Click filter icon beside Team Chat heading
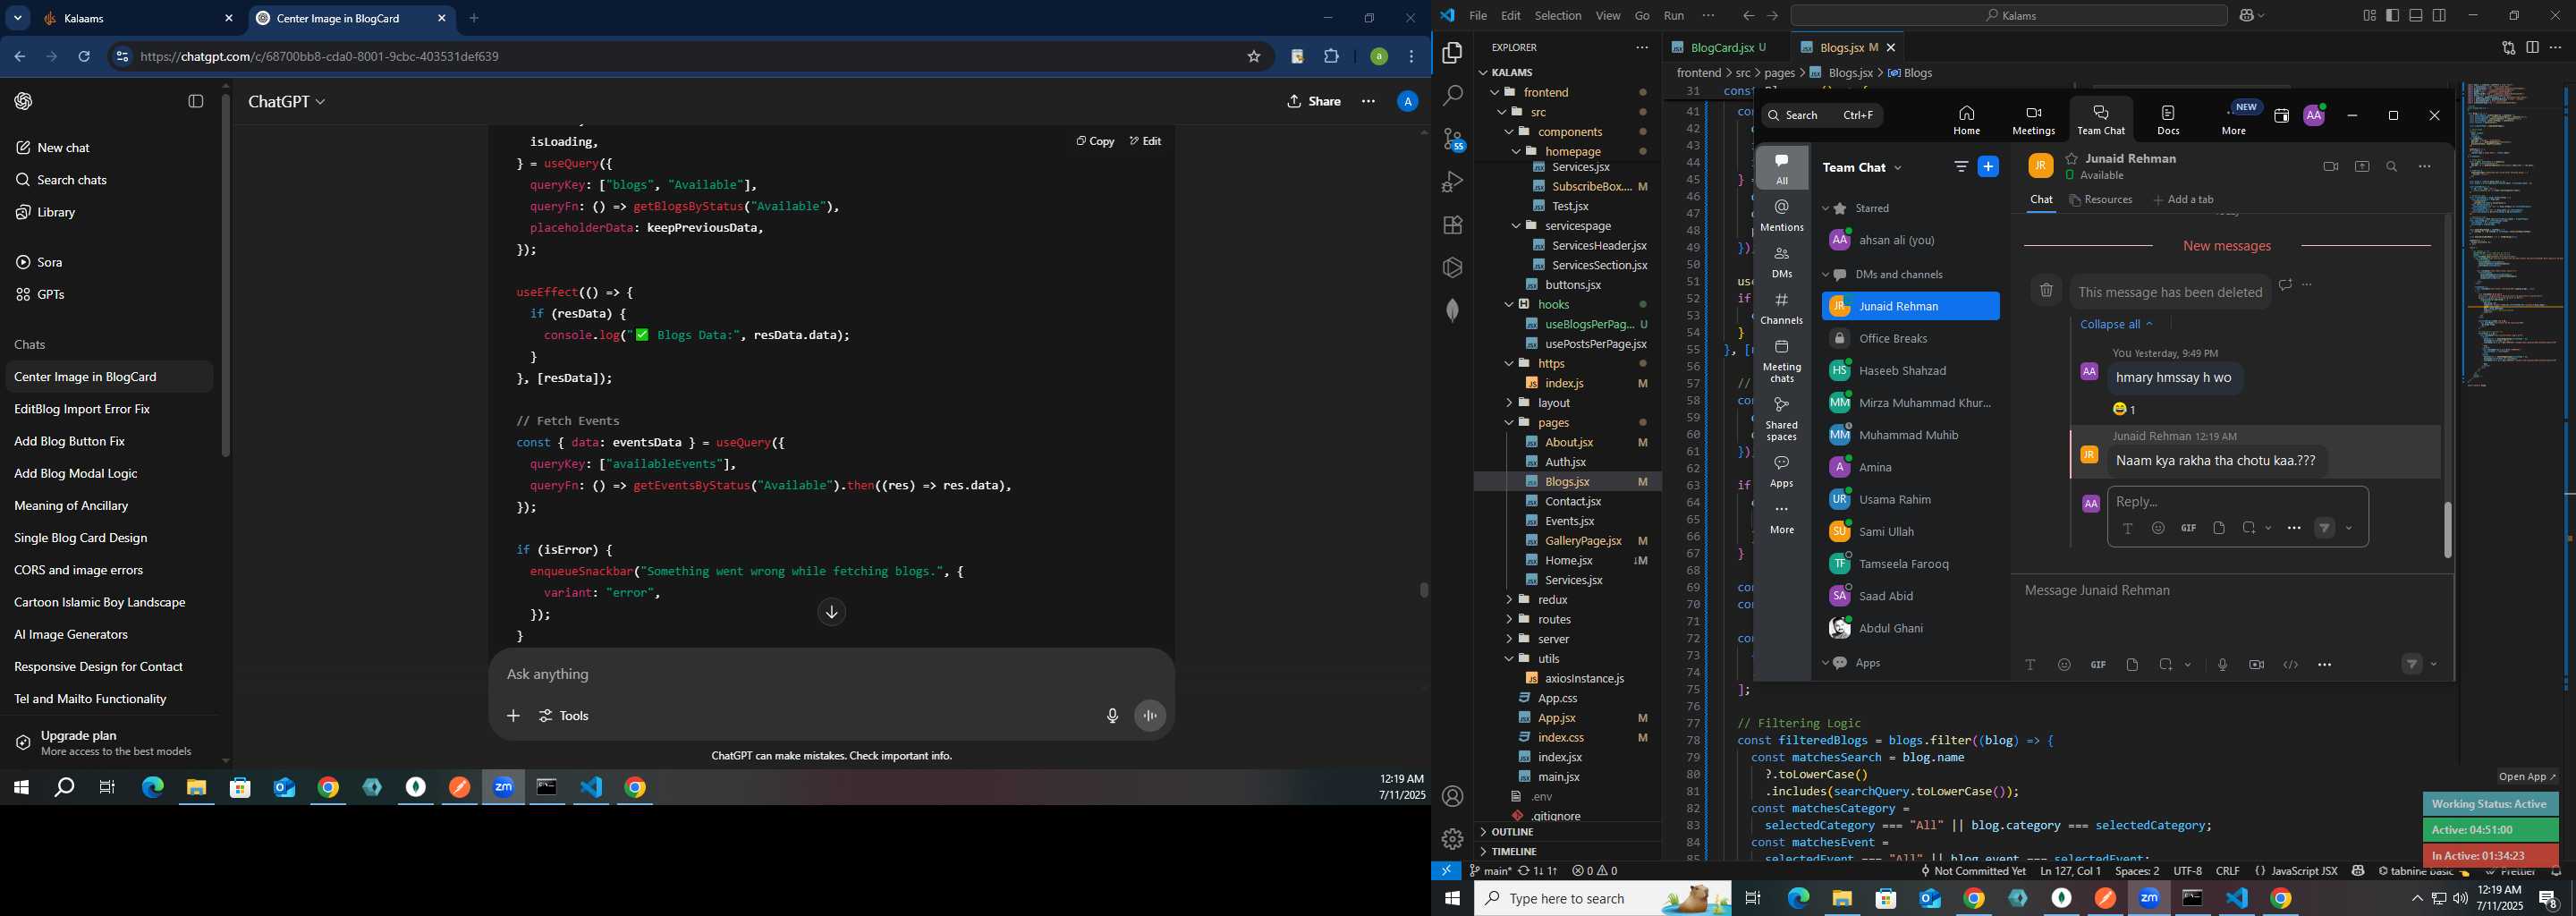The width and height of the screenshot is (2576, 916). (x=1961, y=167)
